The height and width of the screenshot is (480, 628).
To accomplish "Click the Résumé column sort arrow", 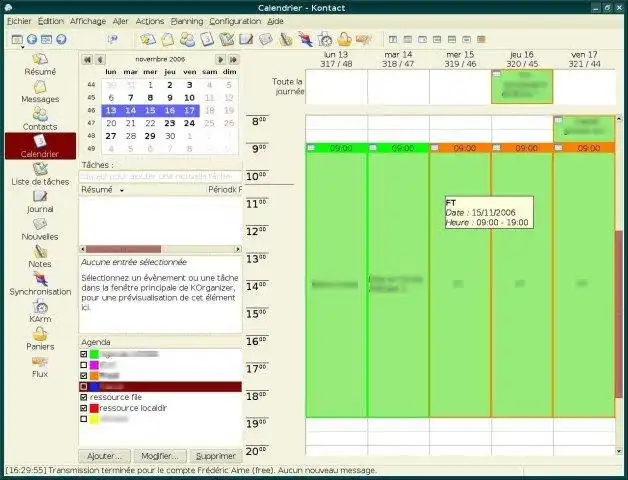I will coord(121,190).
